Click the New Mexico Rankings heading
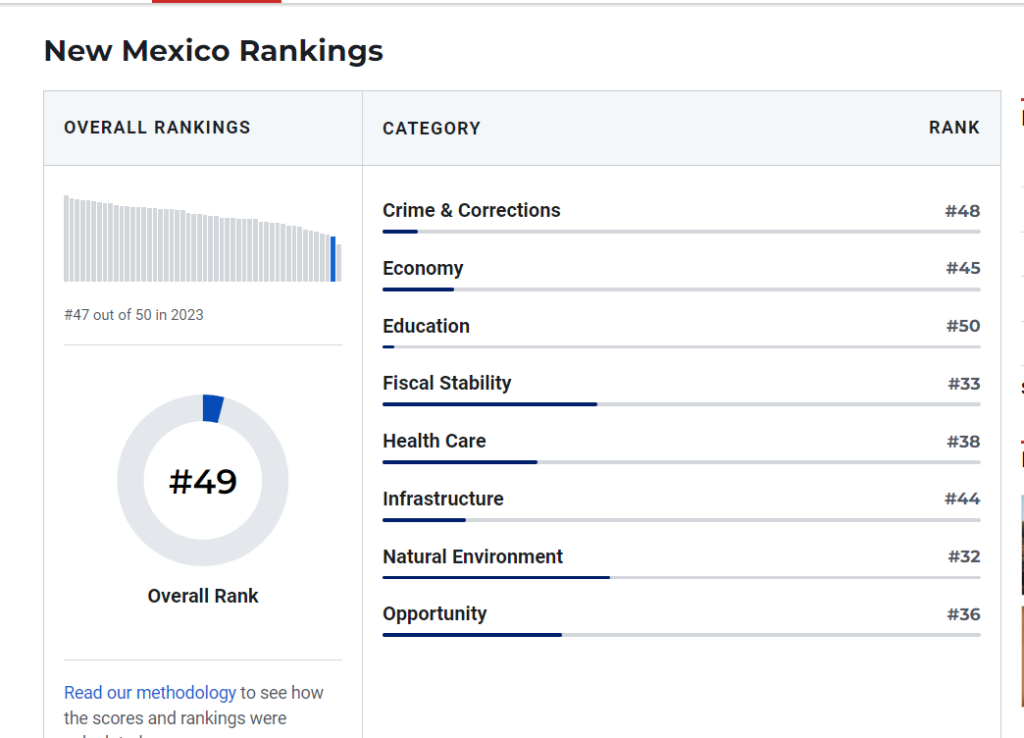 point(213,51)
